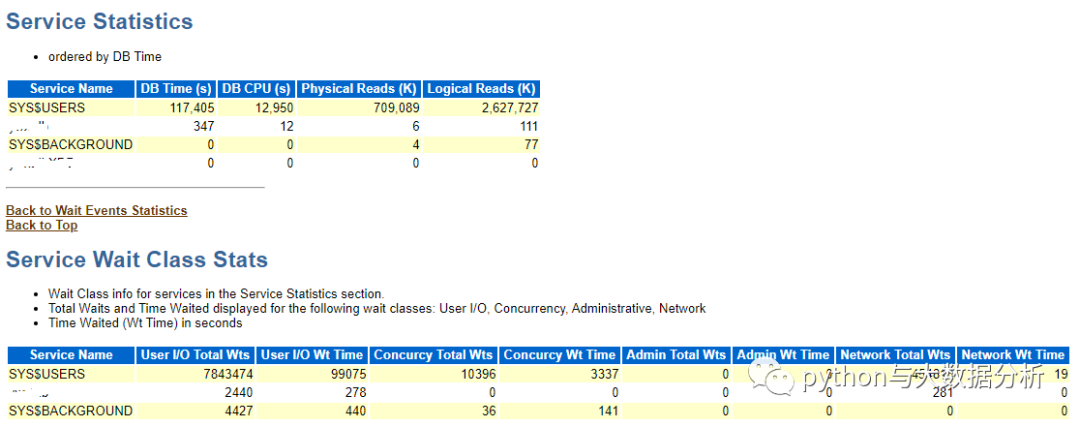Click the Physical Reads (K) column header
1080x427 pixels.
(x=359, y=89)
